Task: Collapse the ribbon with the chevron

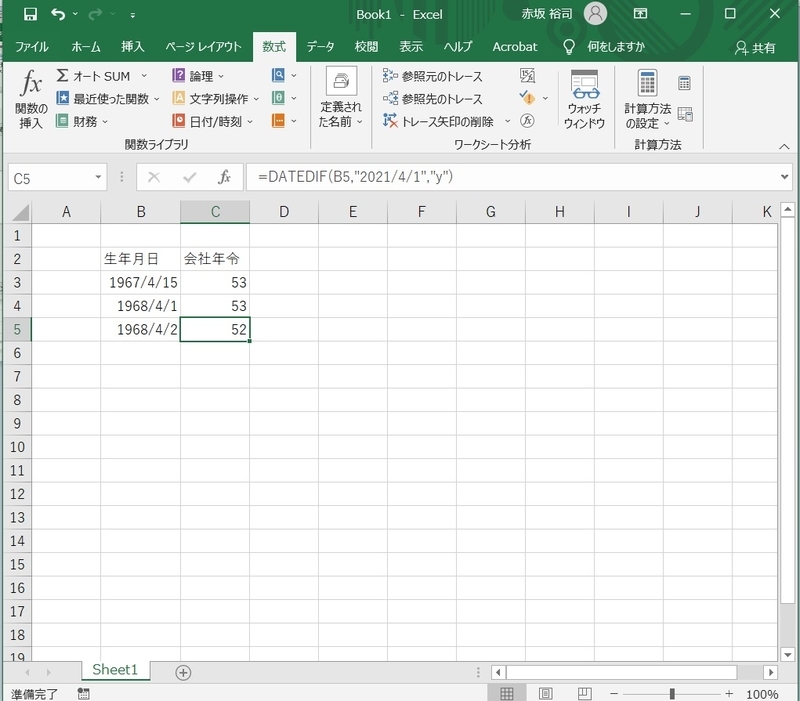Action: tap(784, 146)
